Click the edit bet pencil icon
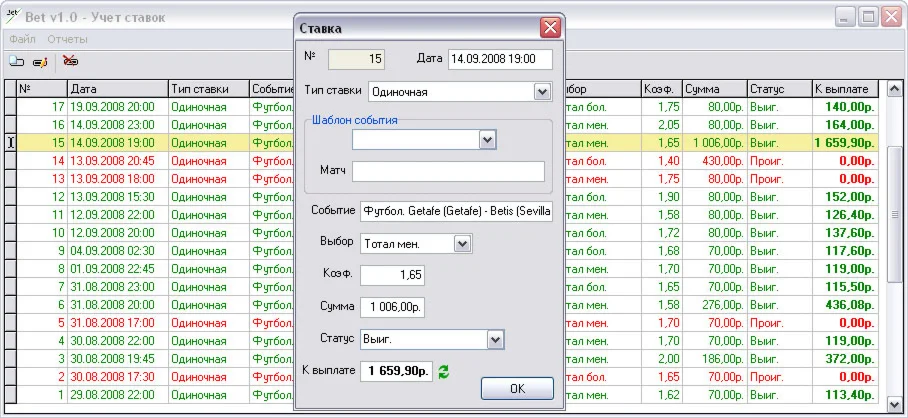Screen dimensions: 908x418 point(40,62)
